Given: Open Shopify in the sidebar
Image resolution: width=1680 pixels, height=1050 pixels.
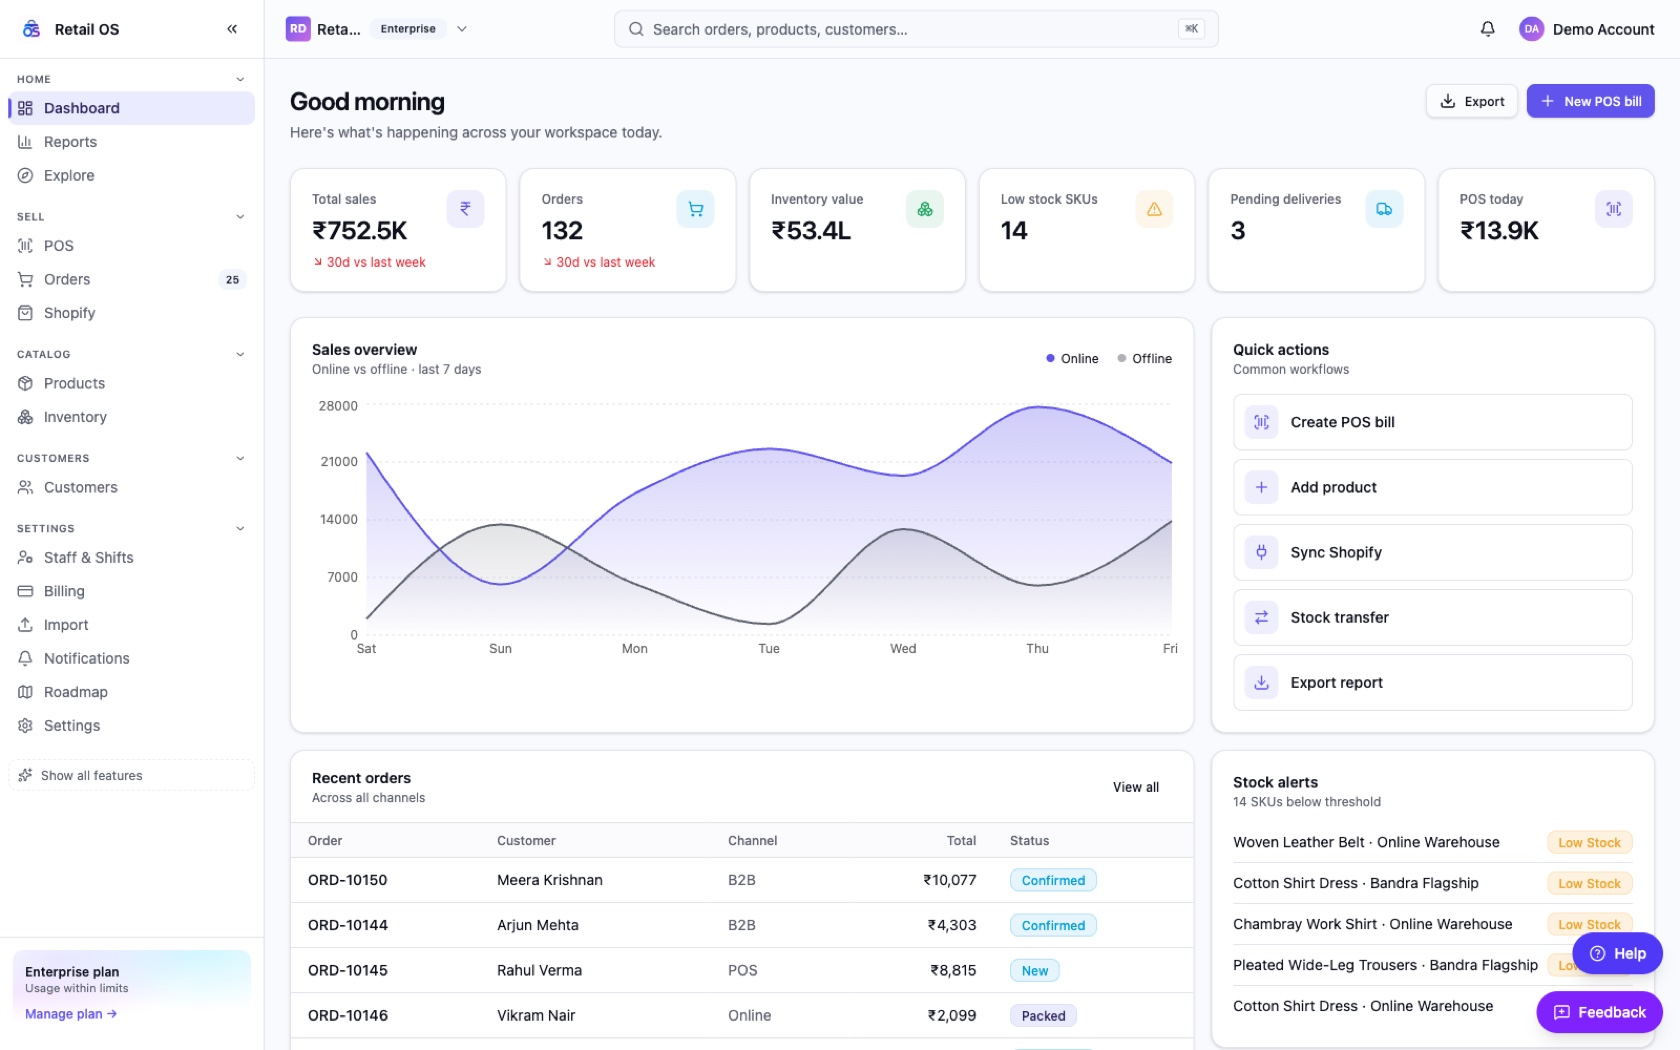Looking at the screenshot, I should [x=131, y=313].
